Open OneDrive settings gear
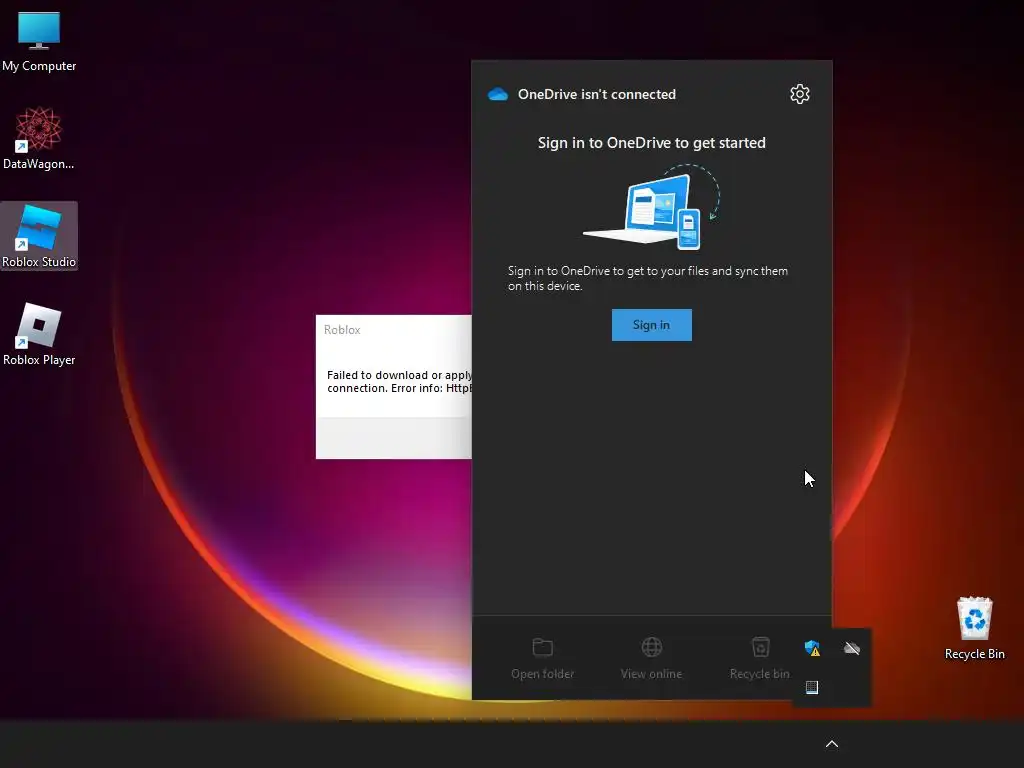1024x768 pixels. (x=799, y=94)
